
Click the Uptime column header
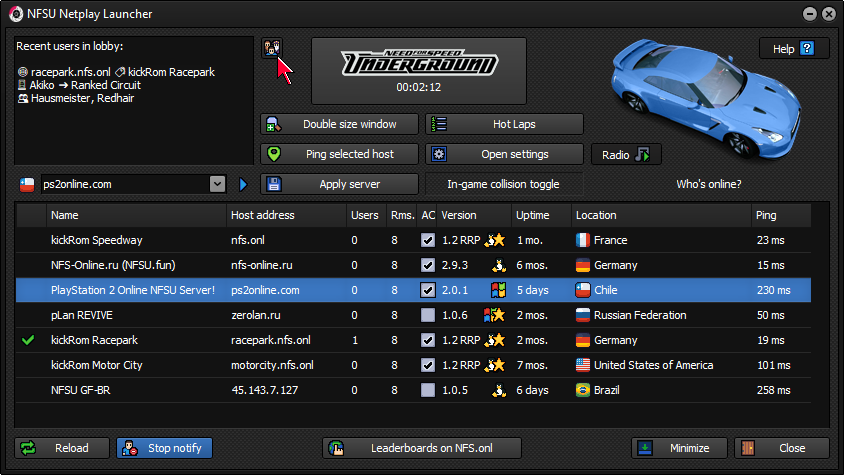tap(540, 215)
